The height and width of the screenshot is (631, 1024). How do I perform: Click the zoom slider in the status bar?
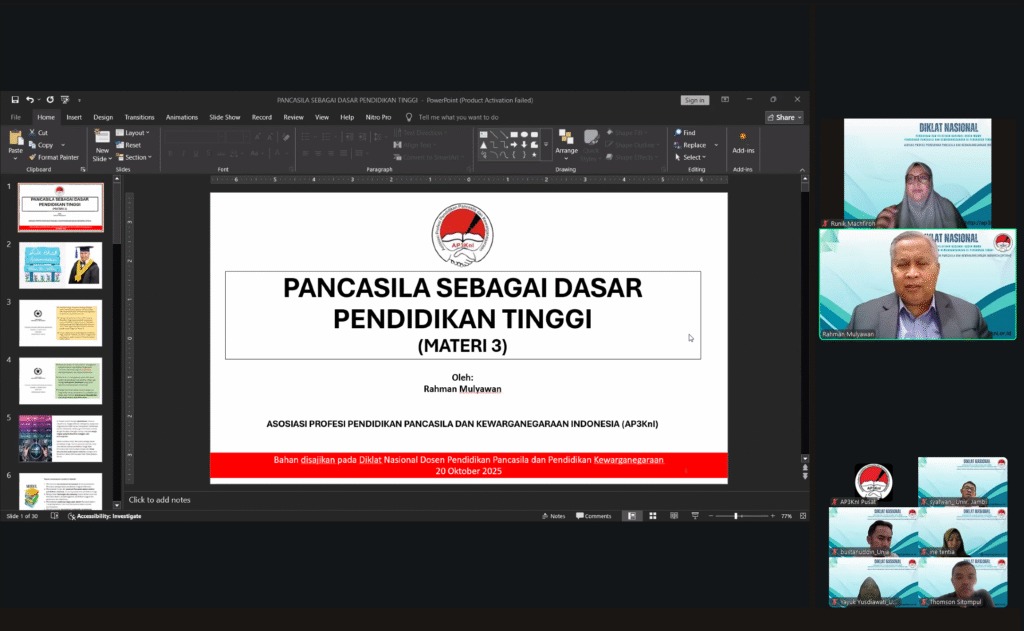(x=736, y=516)
